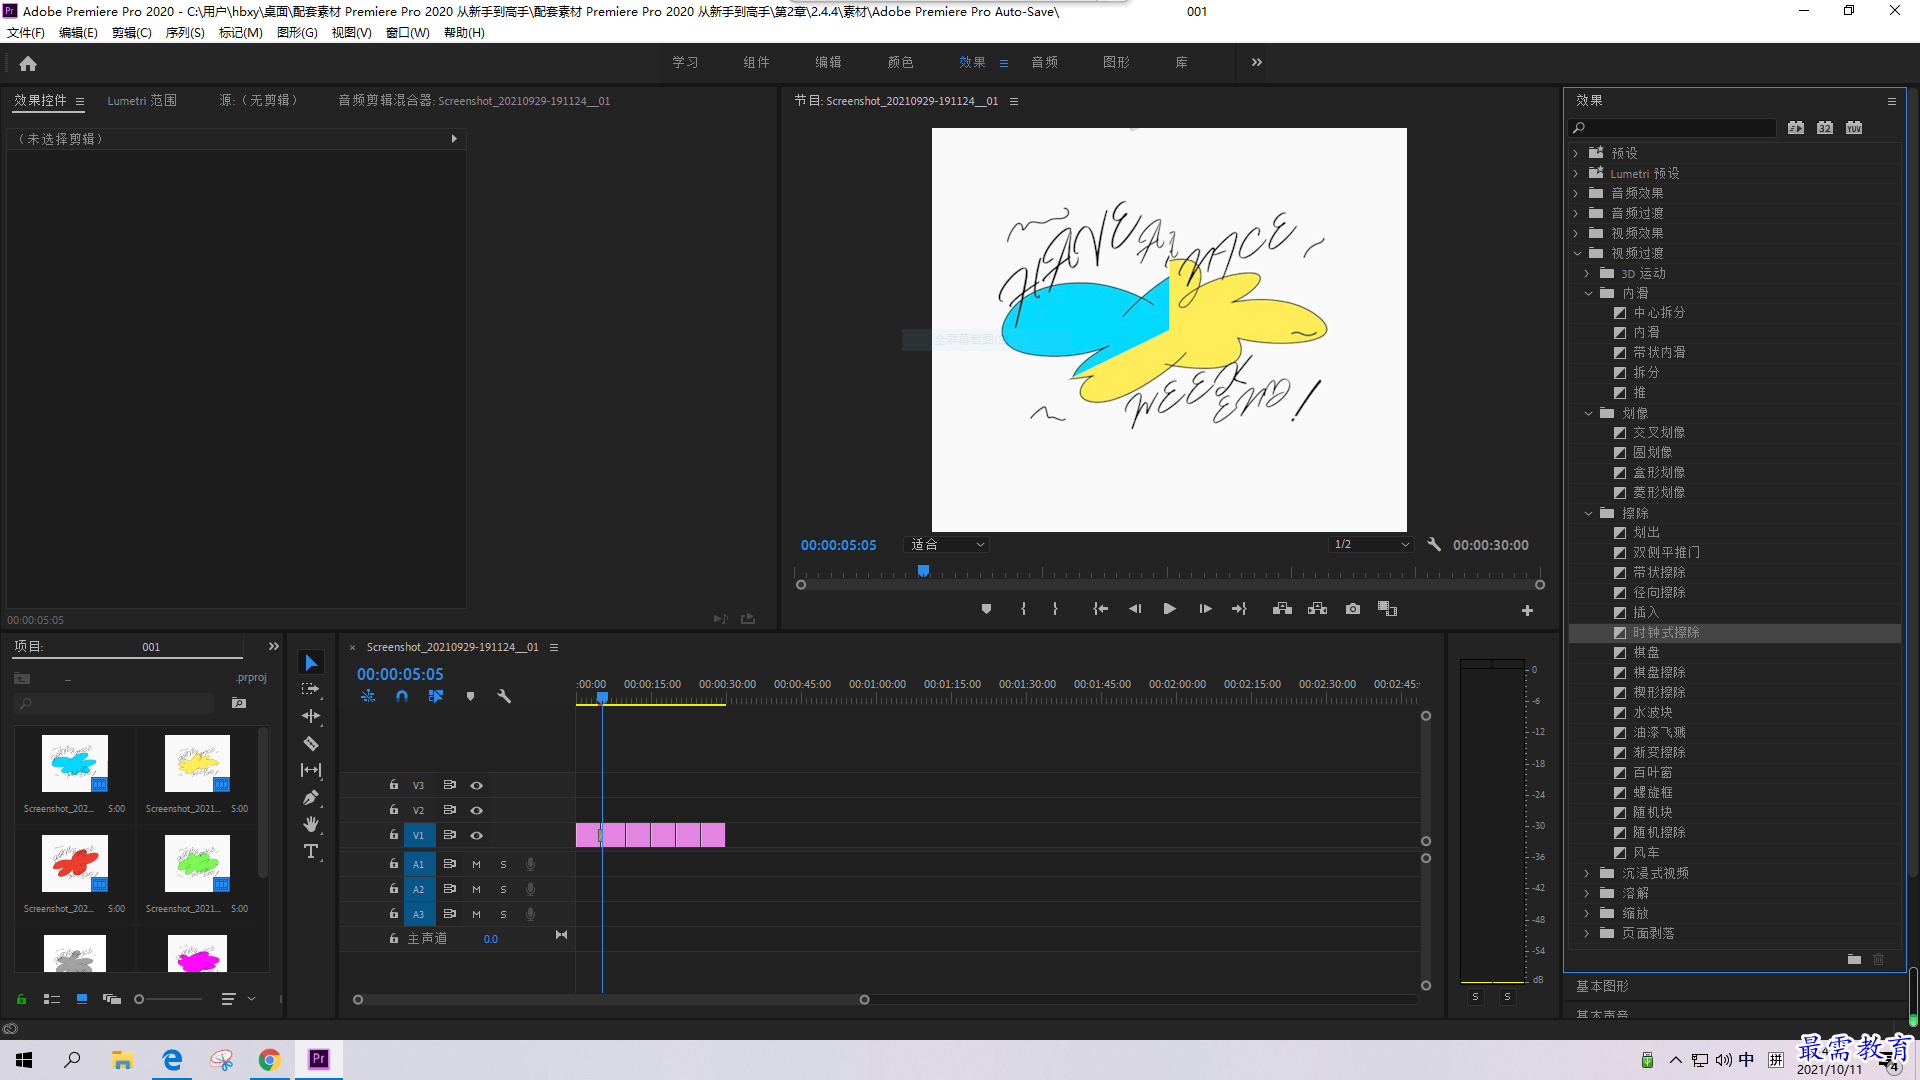Click the Home icon
This screenshot has width=1920, height=1080.
[x=28, y=63]
